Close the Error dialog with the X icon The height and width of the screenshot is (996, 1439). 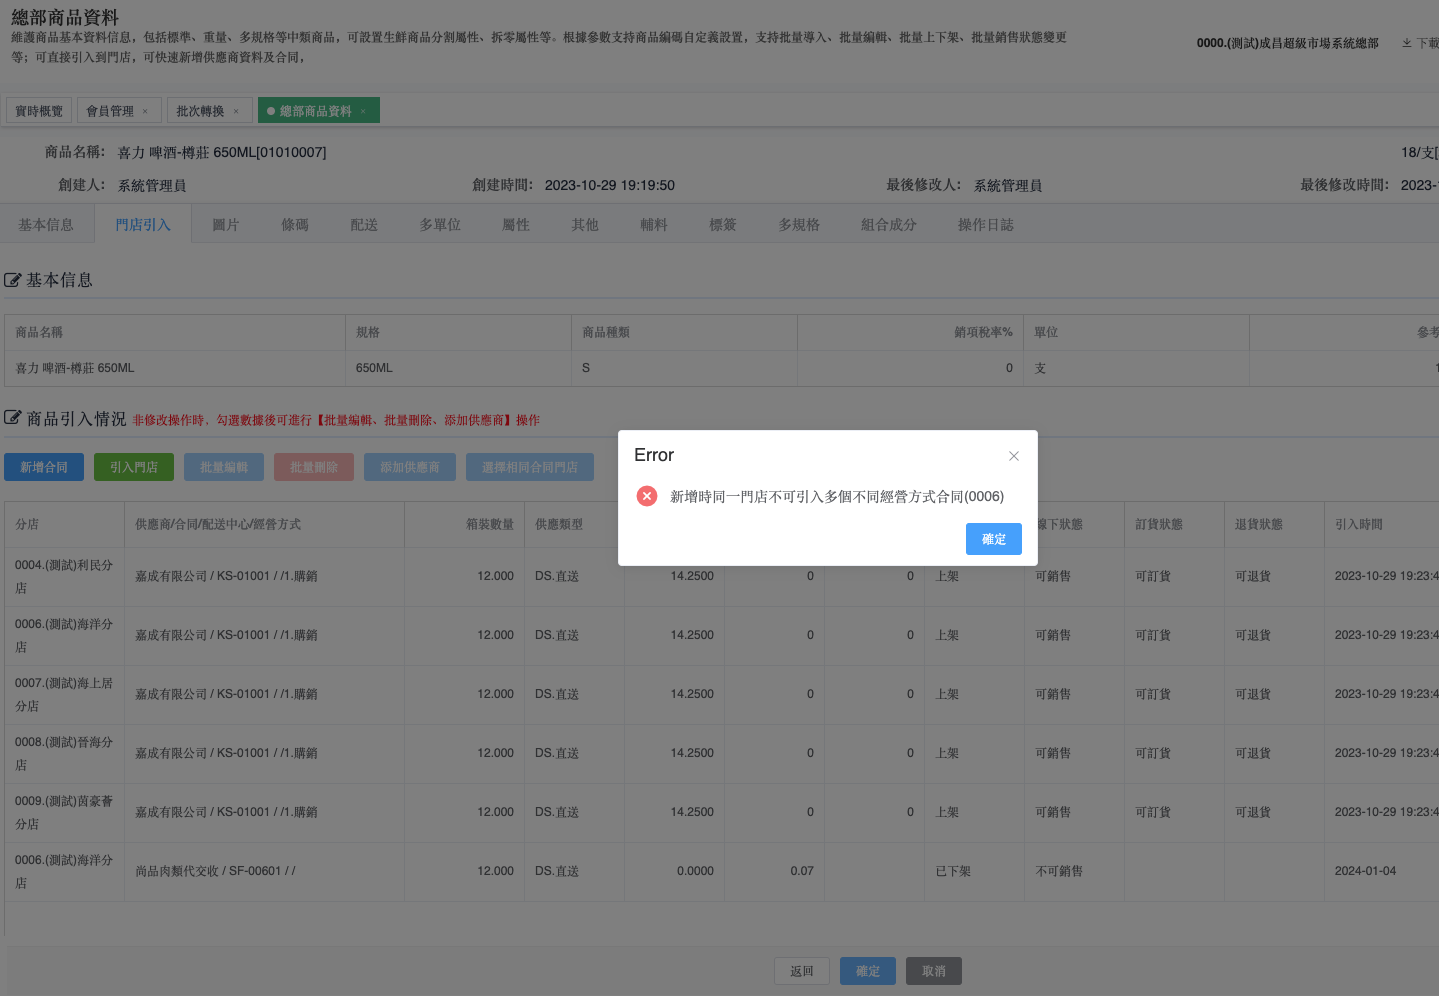tap(1014, 456)
